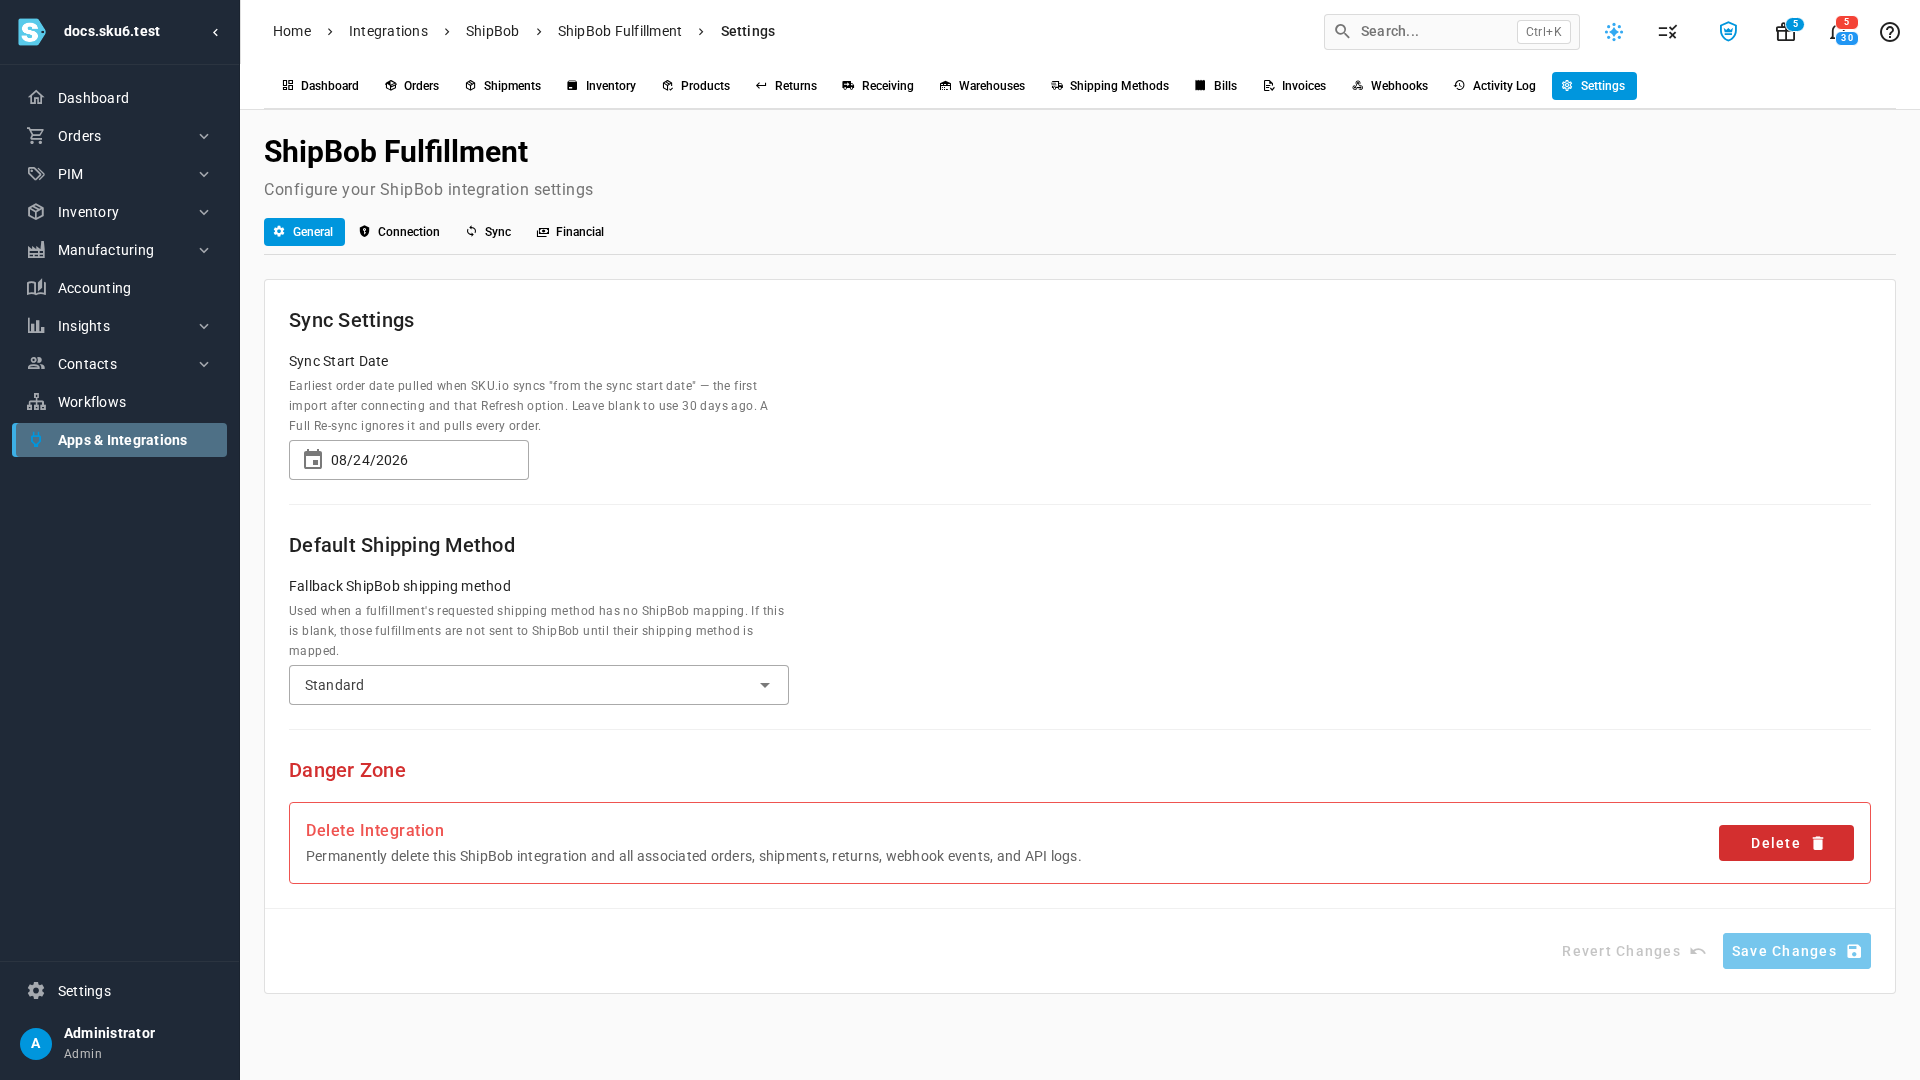Screen dimensions: 1920x1080
Task: Switch to the Receiving tab
Action: click(878, 86)
